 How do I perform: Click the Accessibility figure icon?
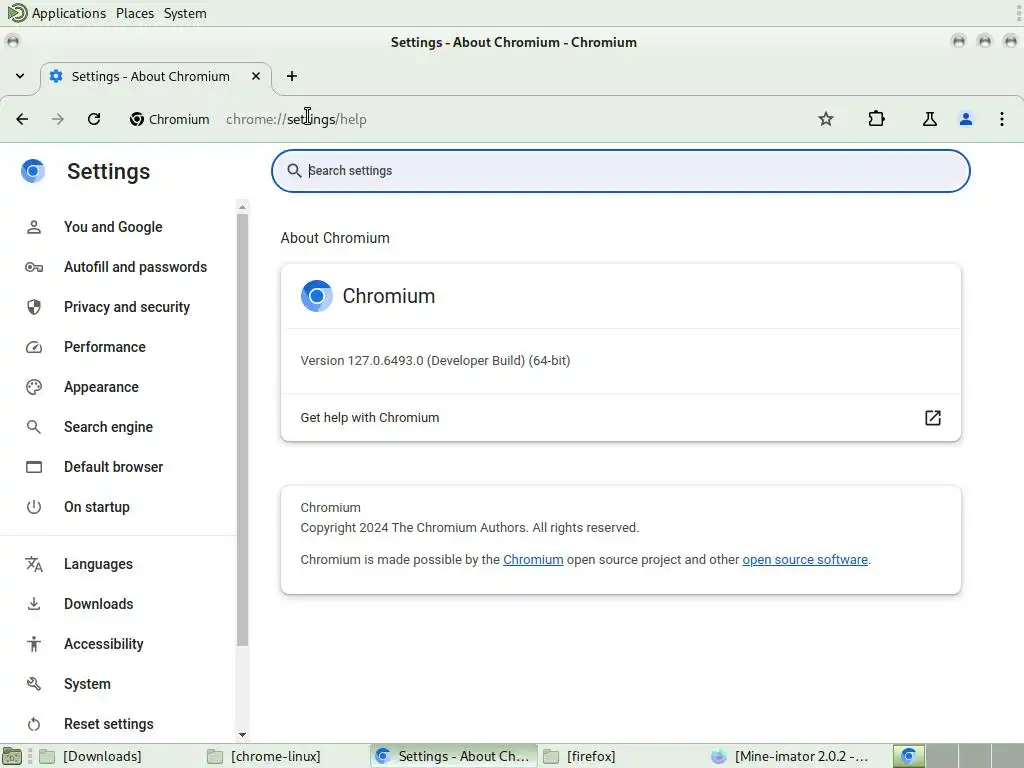tap(34, 645)
